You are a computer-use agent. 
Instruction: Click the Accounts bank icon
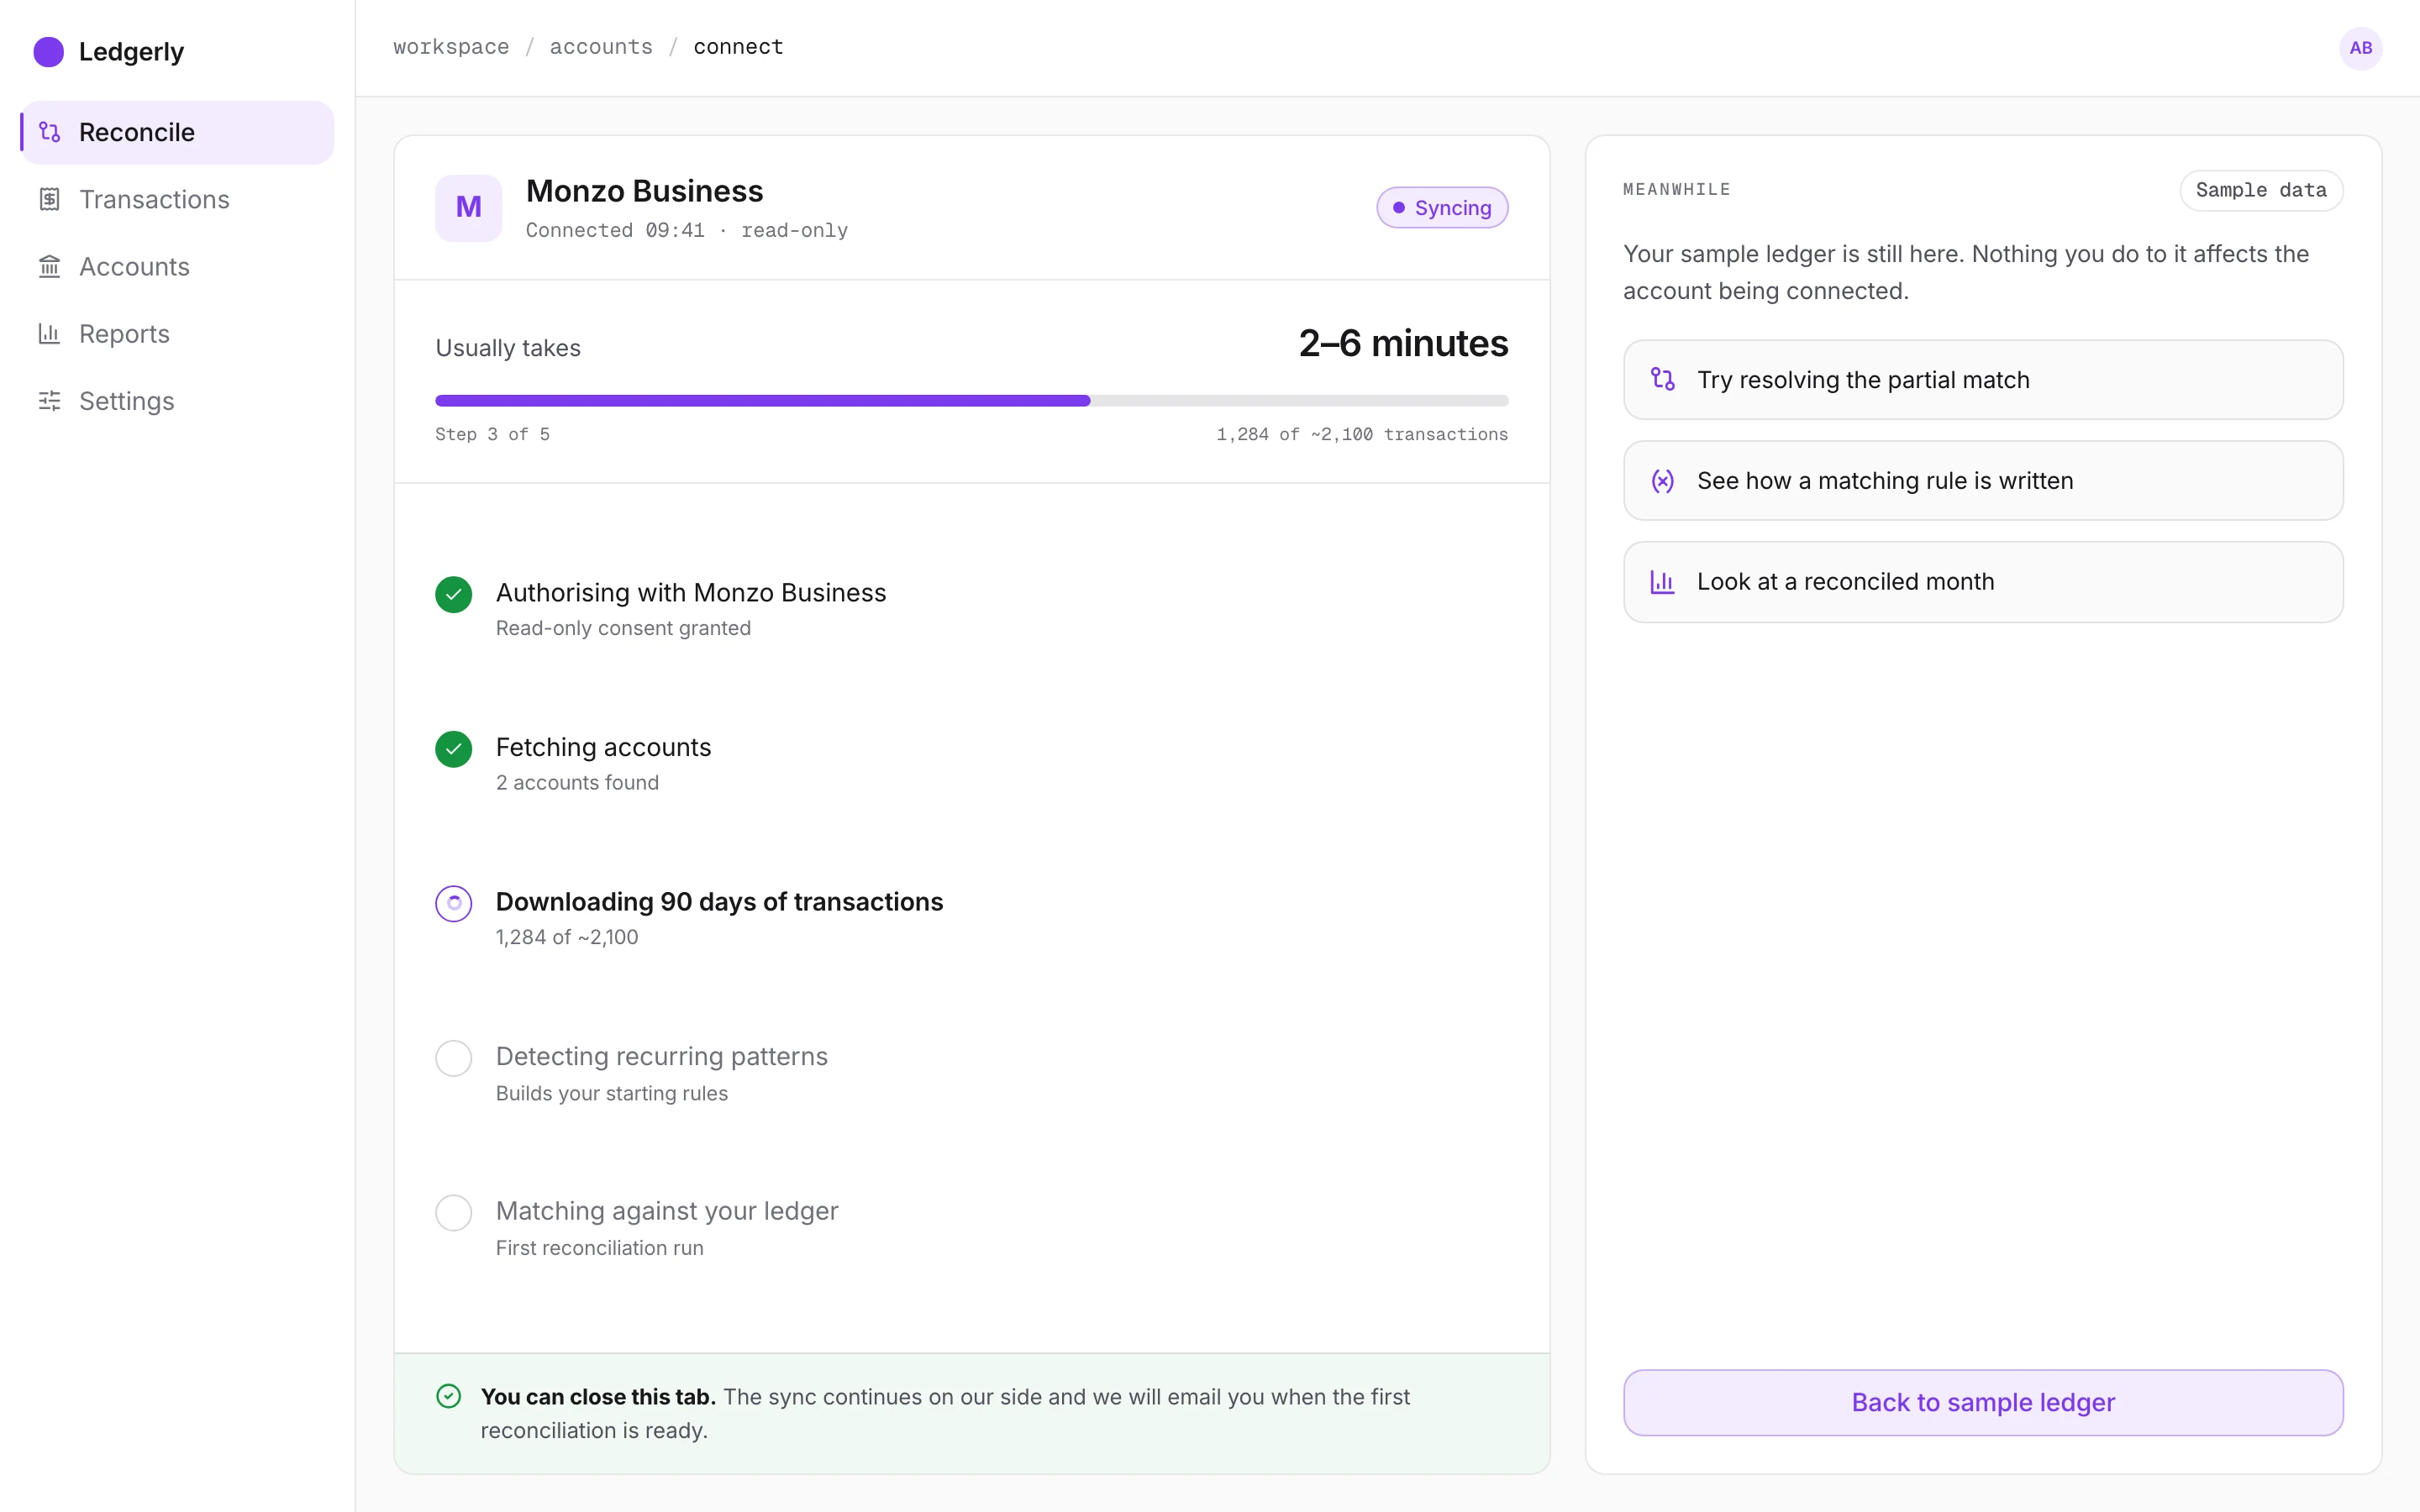49,266
